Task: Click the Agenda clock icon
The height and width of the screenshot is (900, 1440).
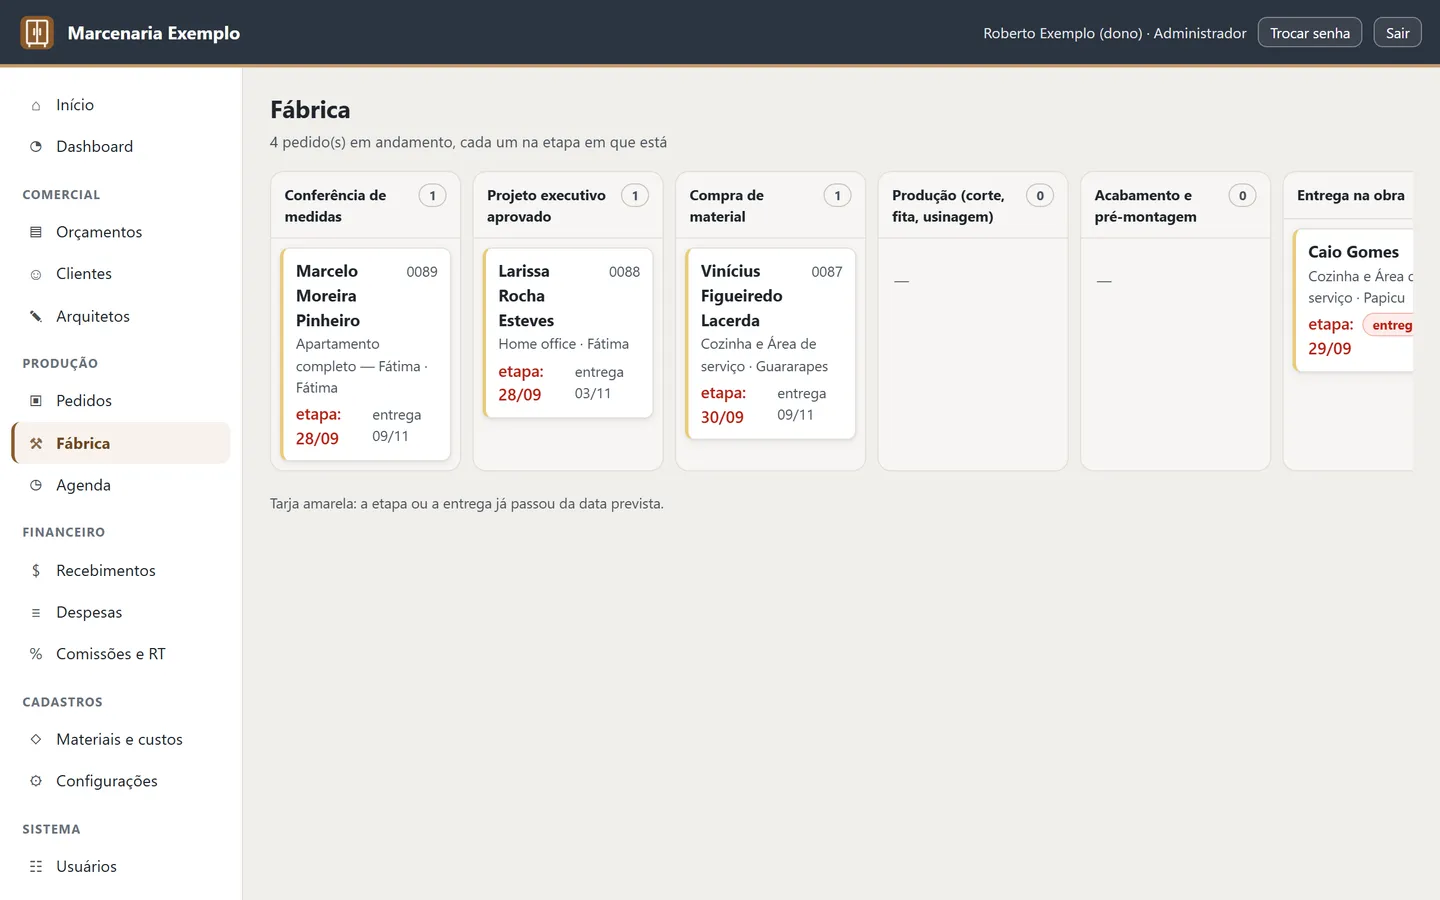Action: tap(36, 485)
